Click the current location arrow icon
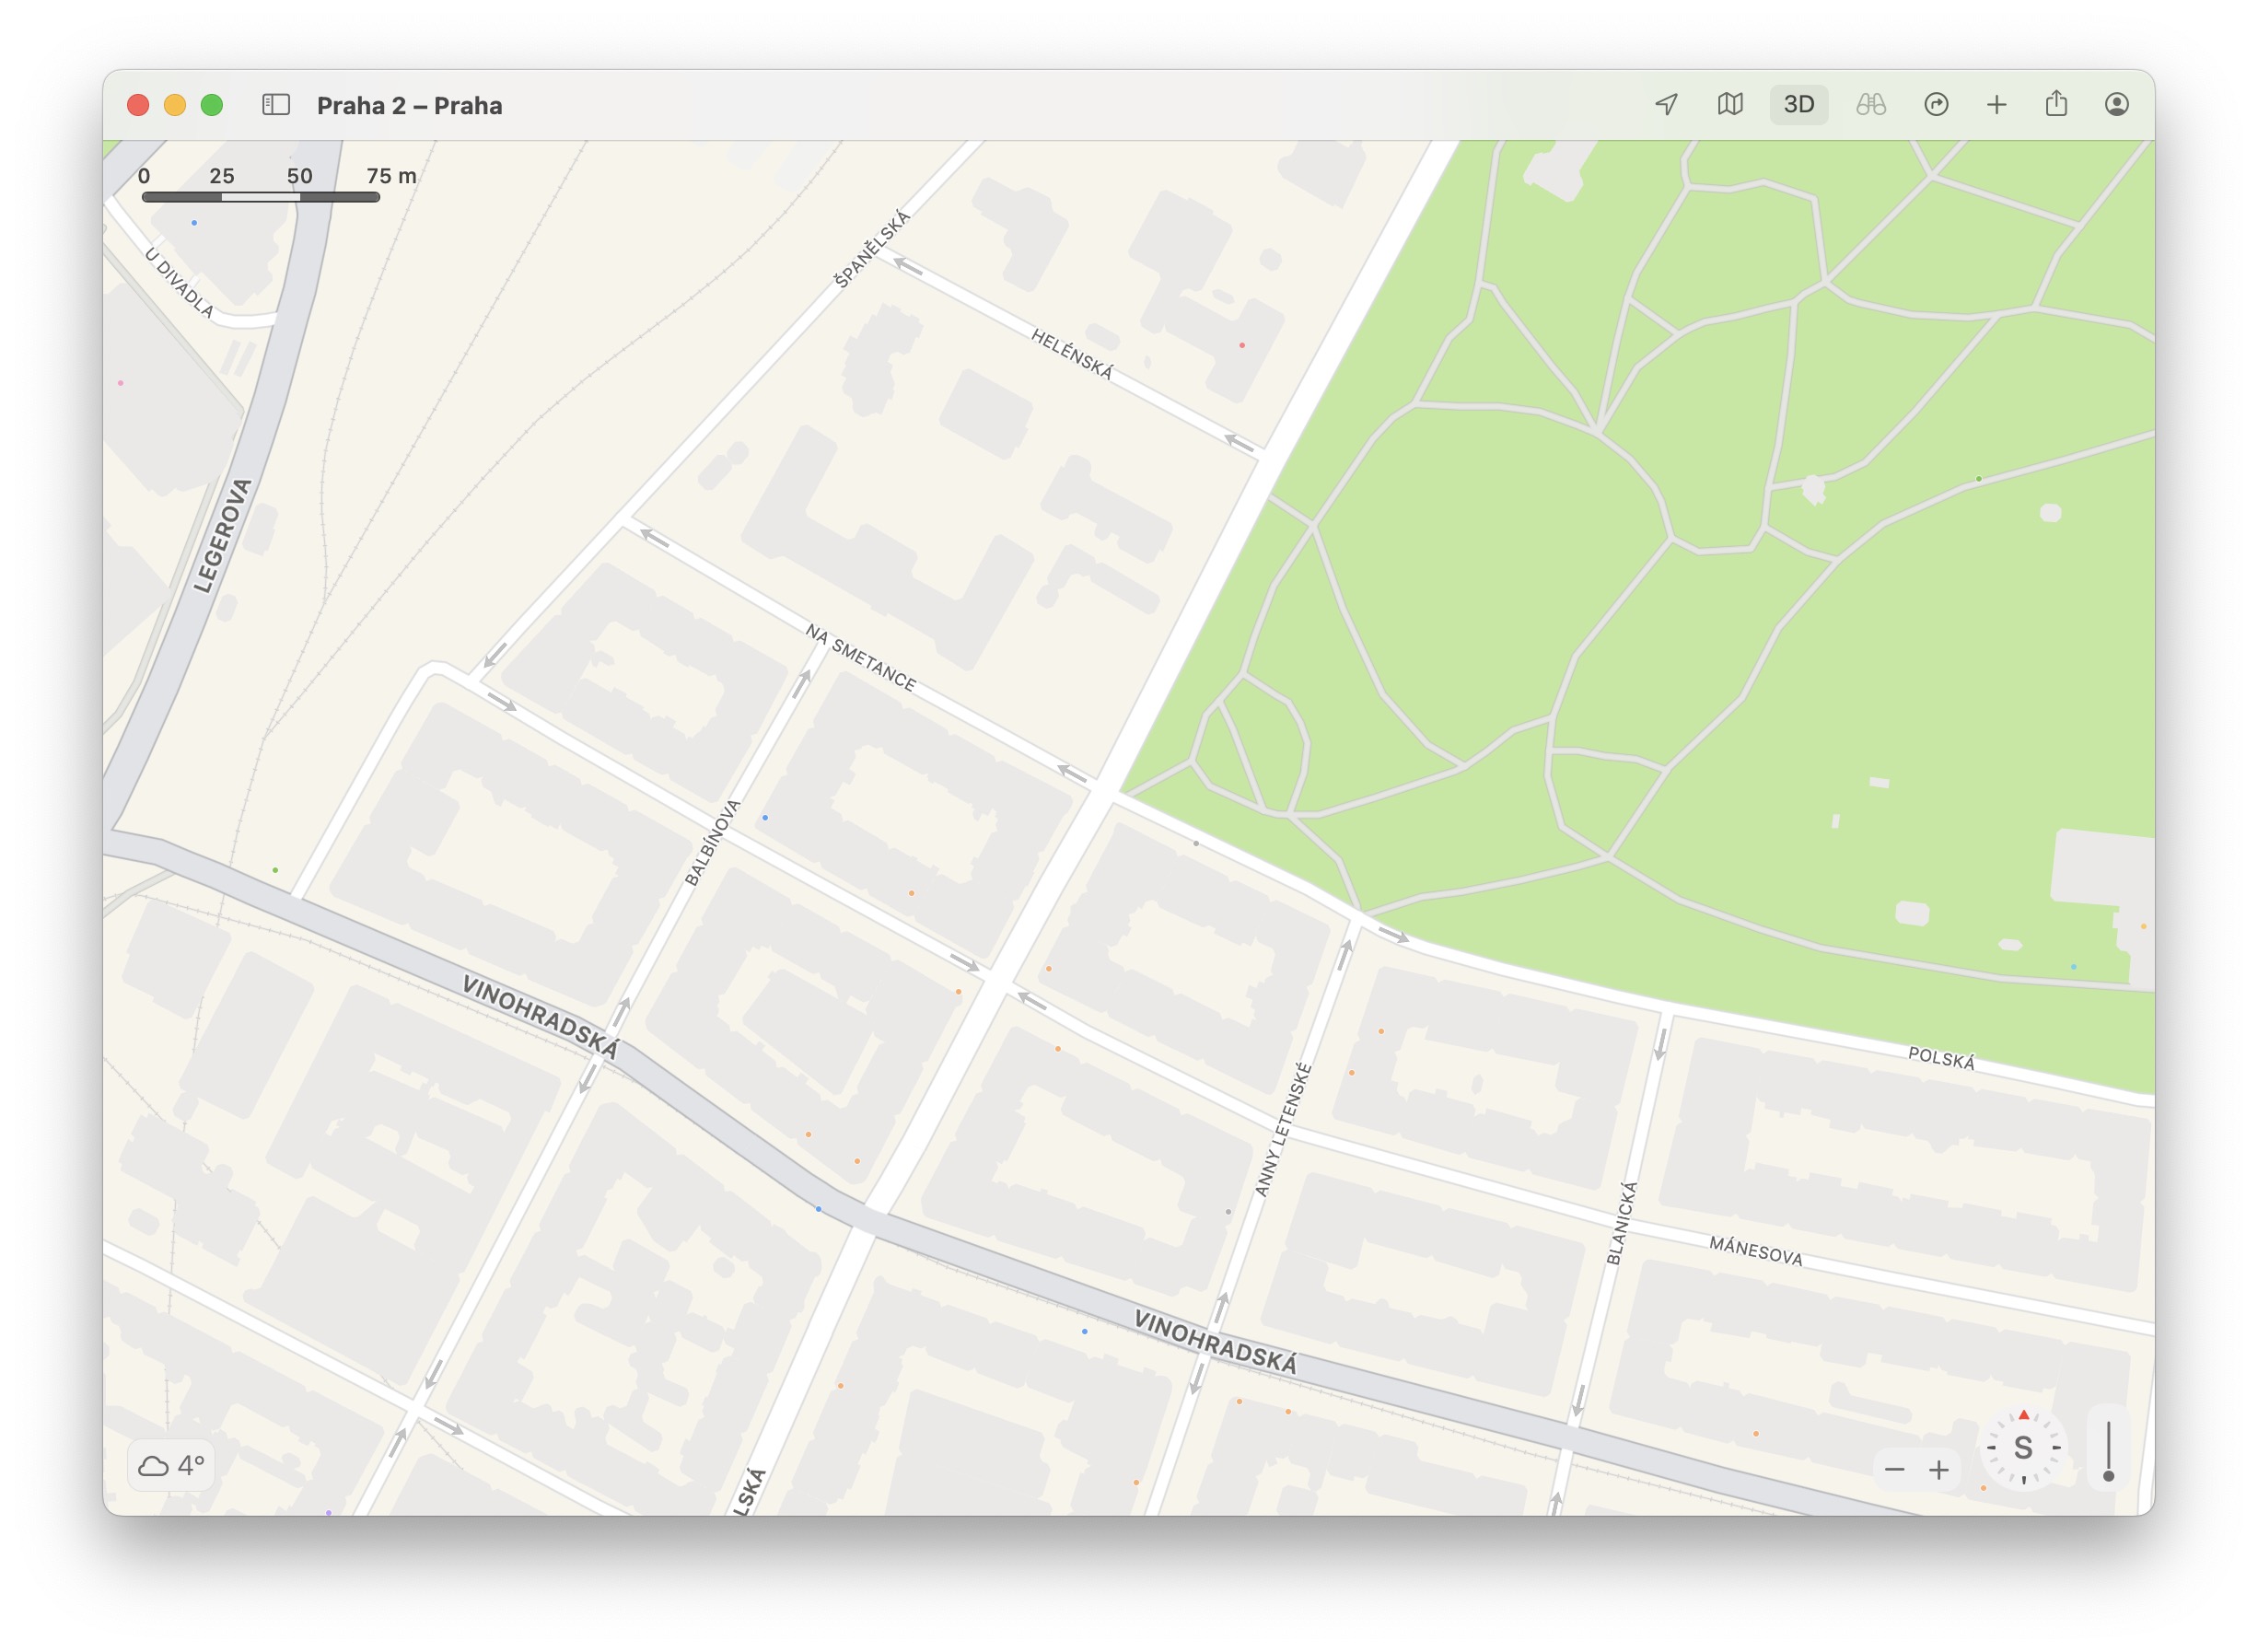This screenshot has height=1652, width=2258. point(1666,105)
